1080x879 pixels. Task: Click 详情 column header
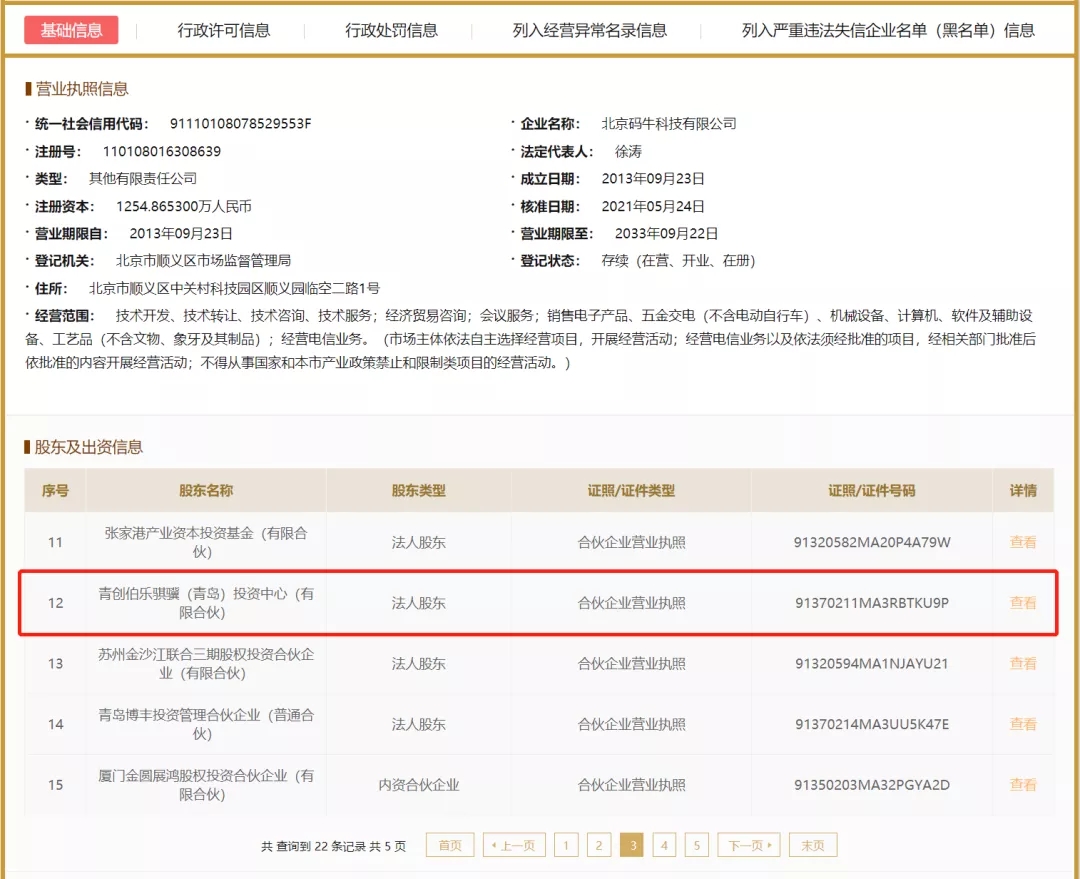(x=1023, y=490)
